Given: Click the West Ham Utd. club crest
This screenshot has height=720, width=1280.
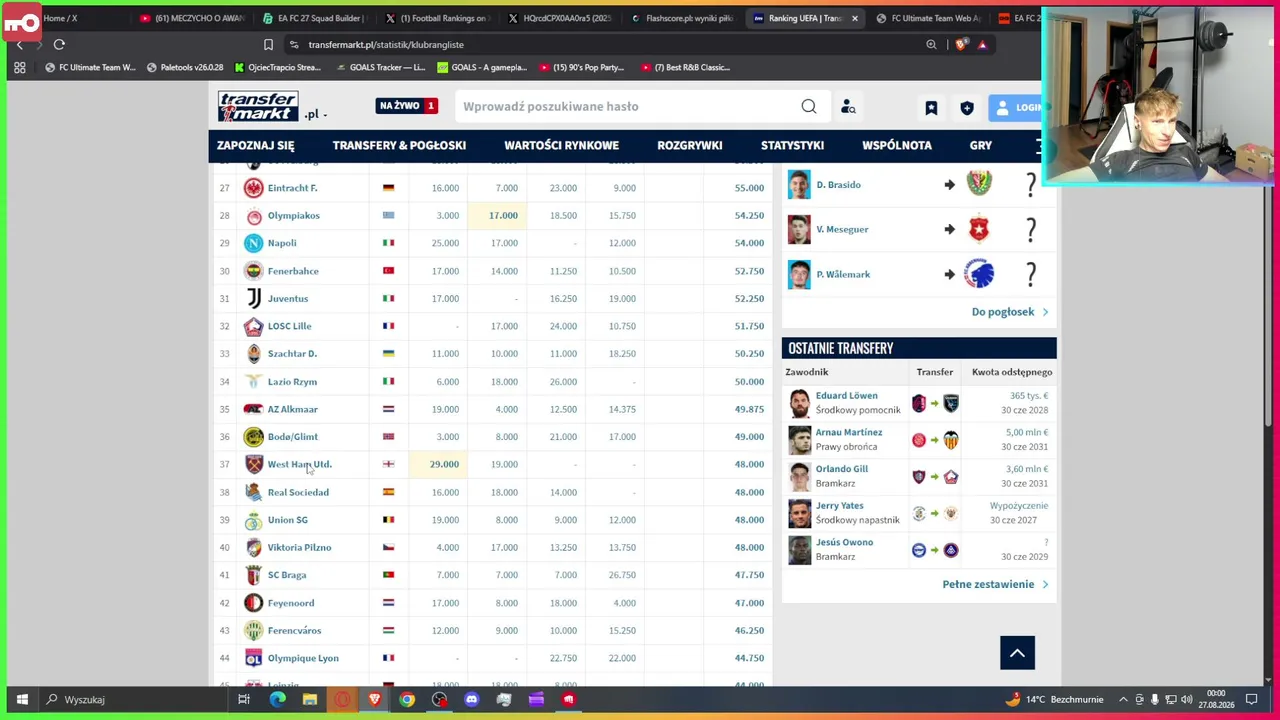Looking at the screenshot, I should (x=254, y=464).
